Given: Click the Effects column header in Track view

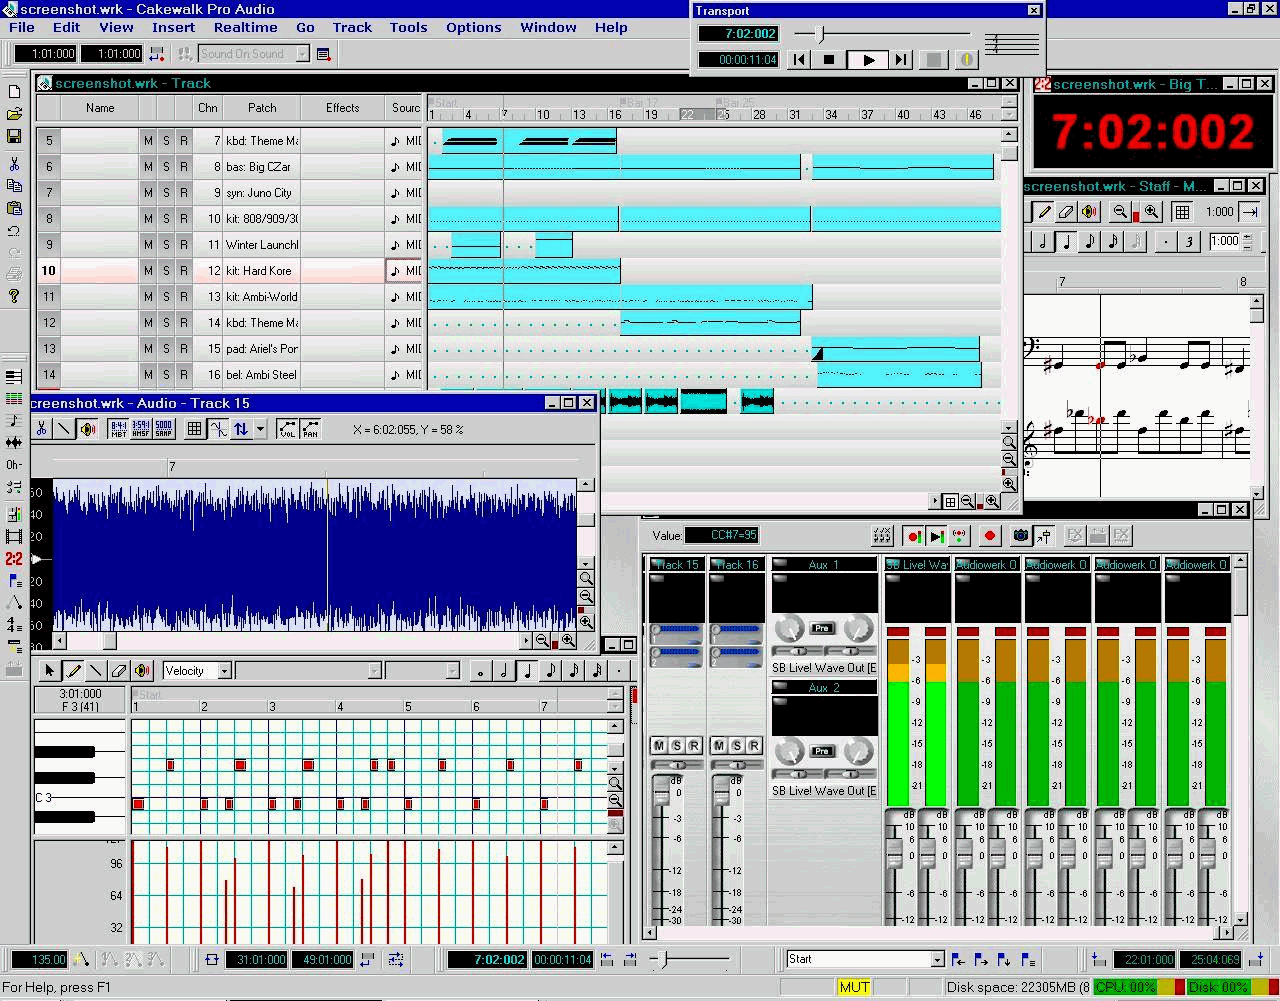Looking at the screenshot, I should pos(343,108).
